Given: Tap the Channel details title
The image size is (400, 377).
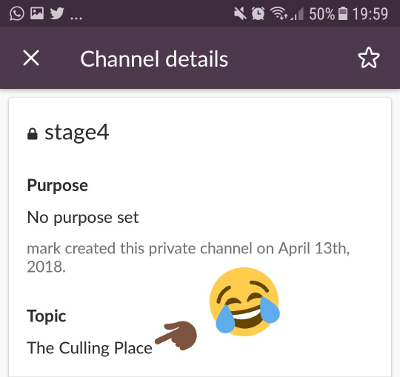Looking at the screenshot, I should 154,59.
